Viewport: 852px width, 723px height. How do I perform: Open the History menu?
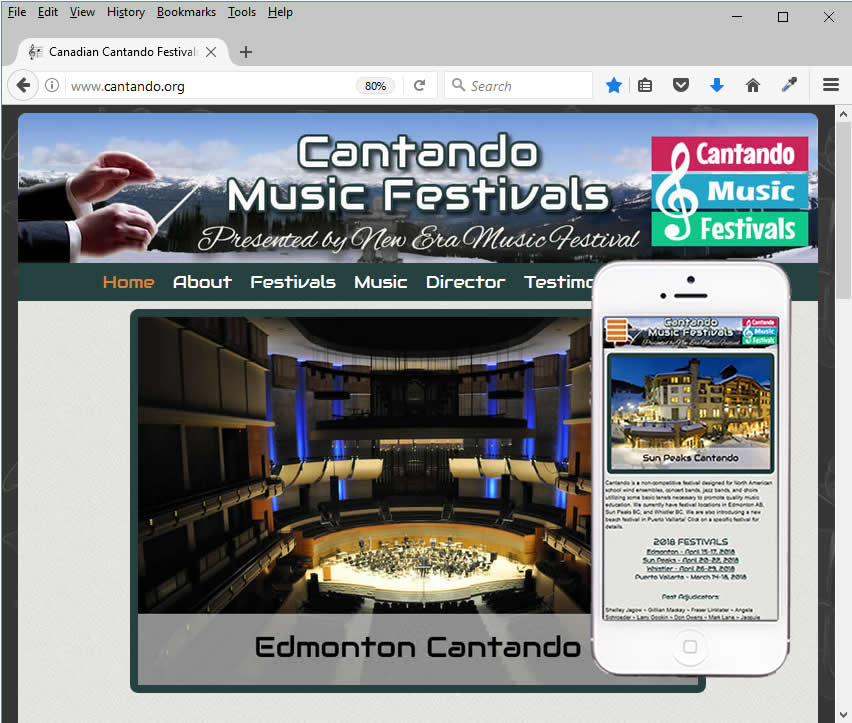126,12
